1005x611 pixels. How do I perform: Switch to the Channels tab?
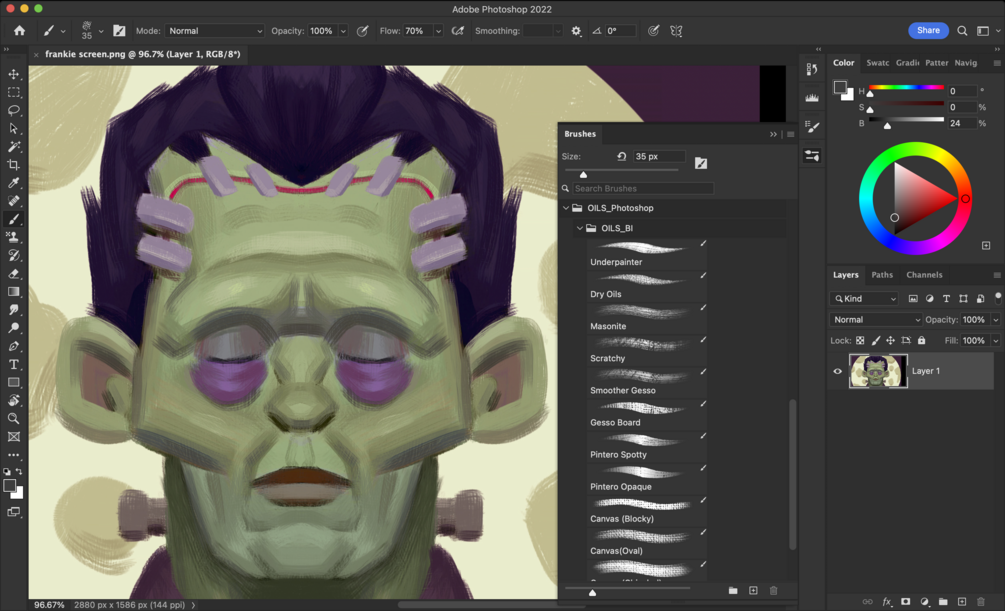click(924, 274)
